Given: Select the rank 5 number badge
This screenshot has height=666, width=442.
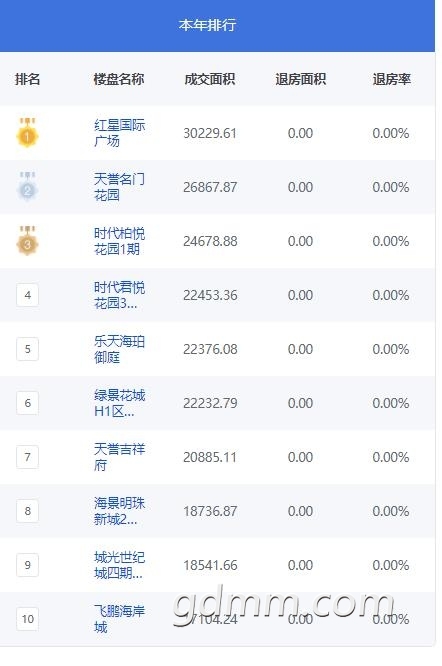Looking at the screenshot, I should (28, 349).
